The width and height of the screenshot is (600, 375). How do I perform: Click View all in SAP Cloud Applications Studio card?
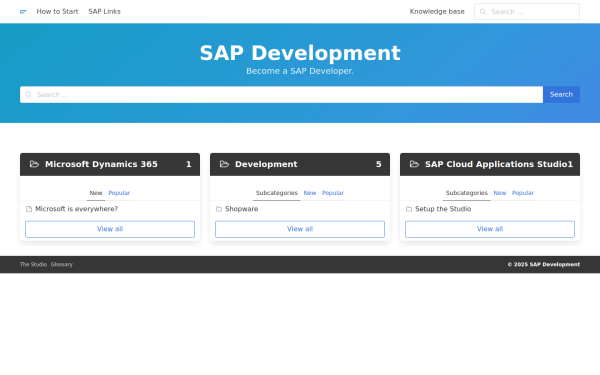coord(490,229)
